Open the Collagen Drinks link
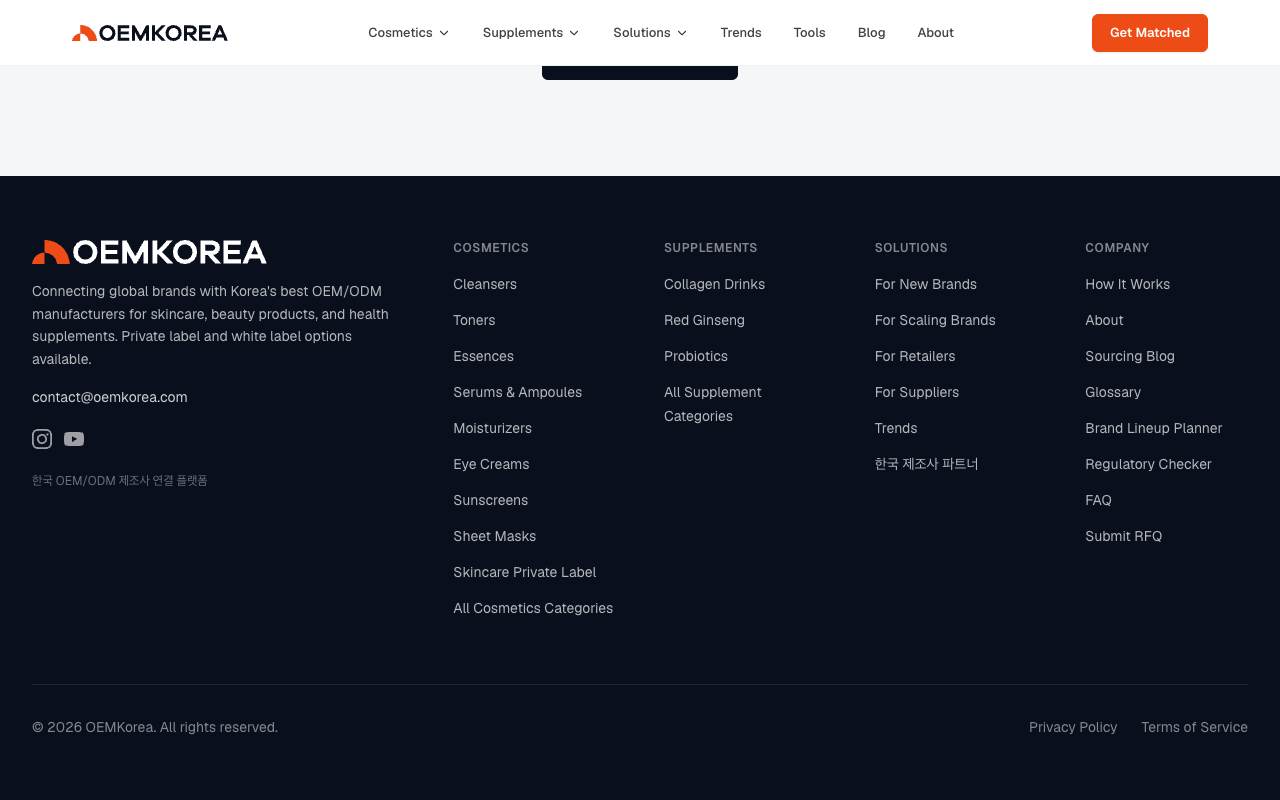Screen dimensions: 1280x800 pyautogui.click(x=714, y=284)
